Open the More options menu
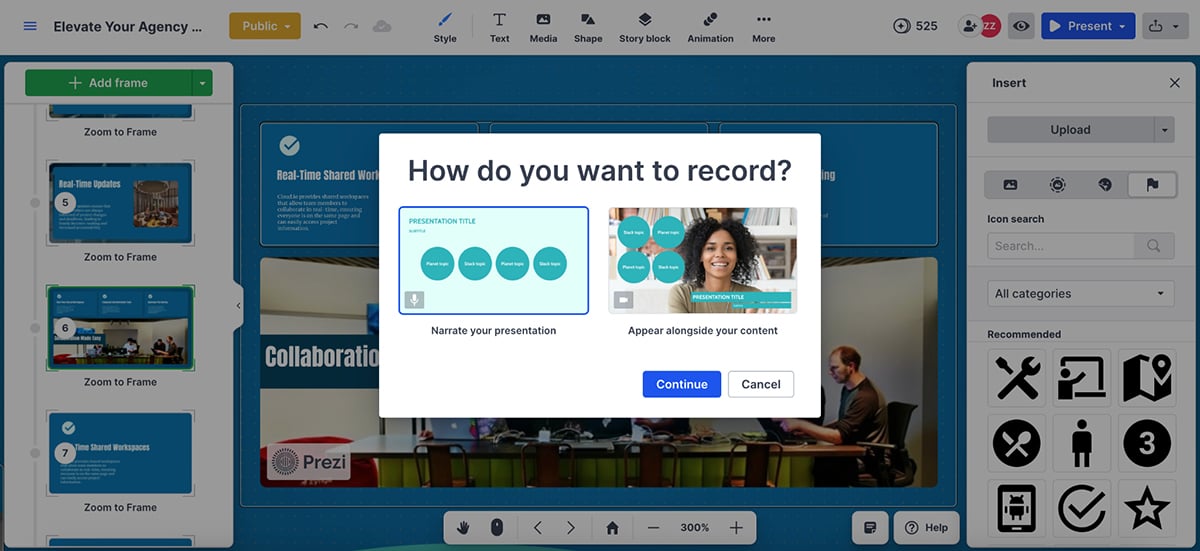 click(x=764, y=27)
